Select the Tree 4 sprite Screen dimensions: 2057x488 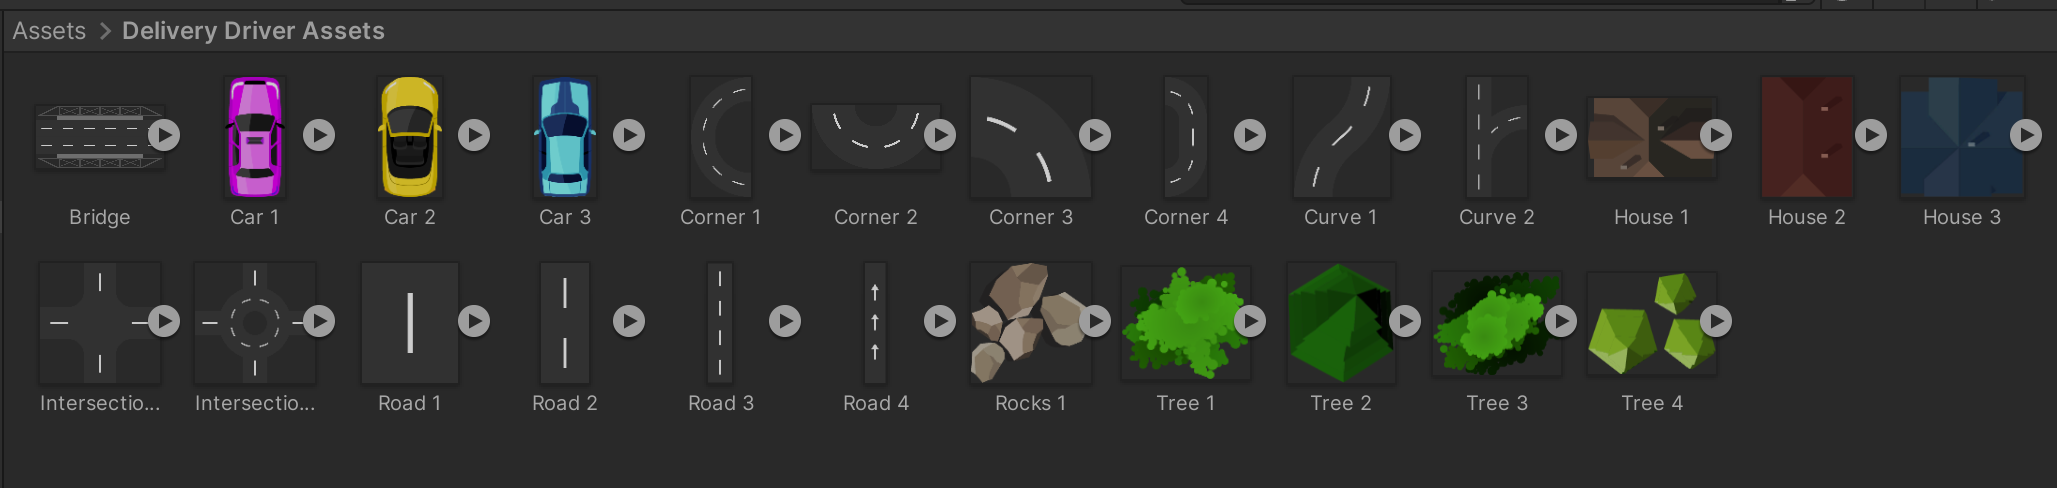point(1652,323)
